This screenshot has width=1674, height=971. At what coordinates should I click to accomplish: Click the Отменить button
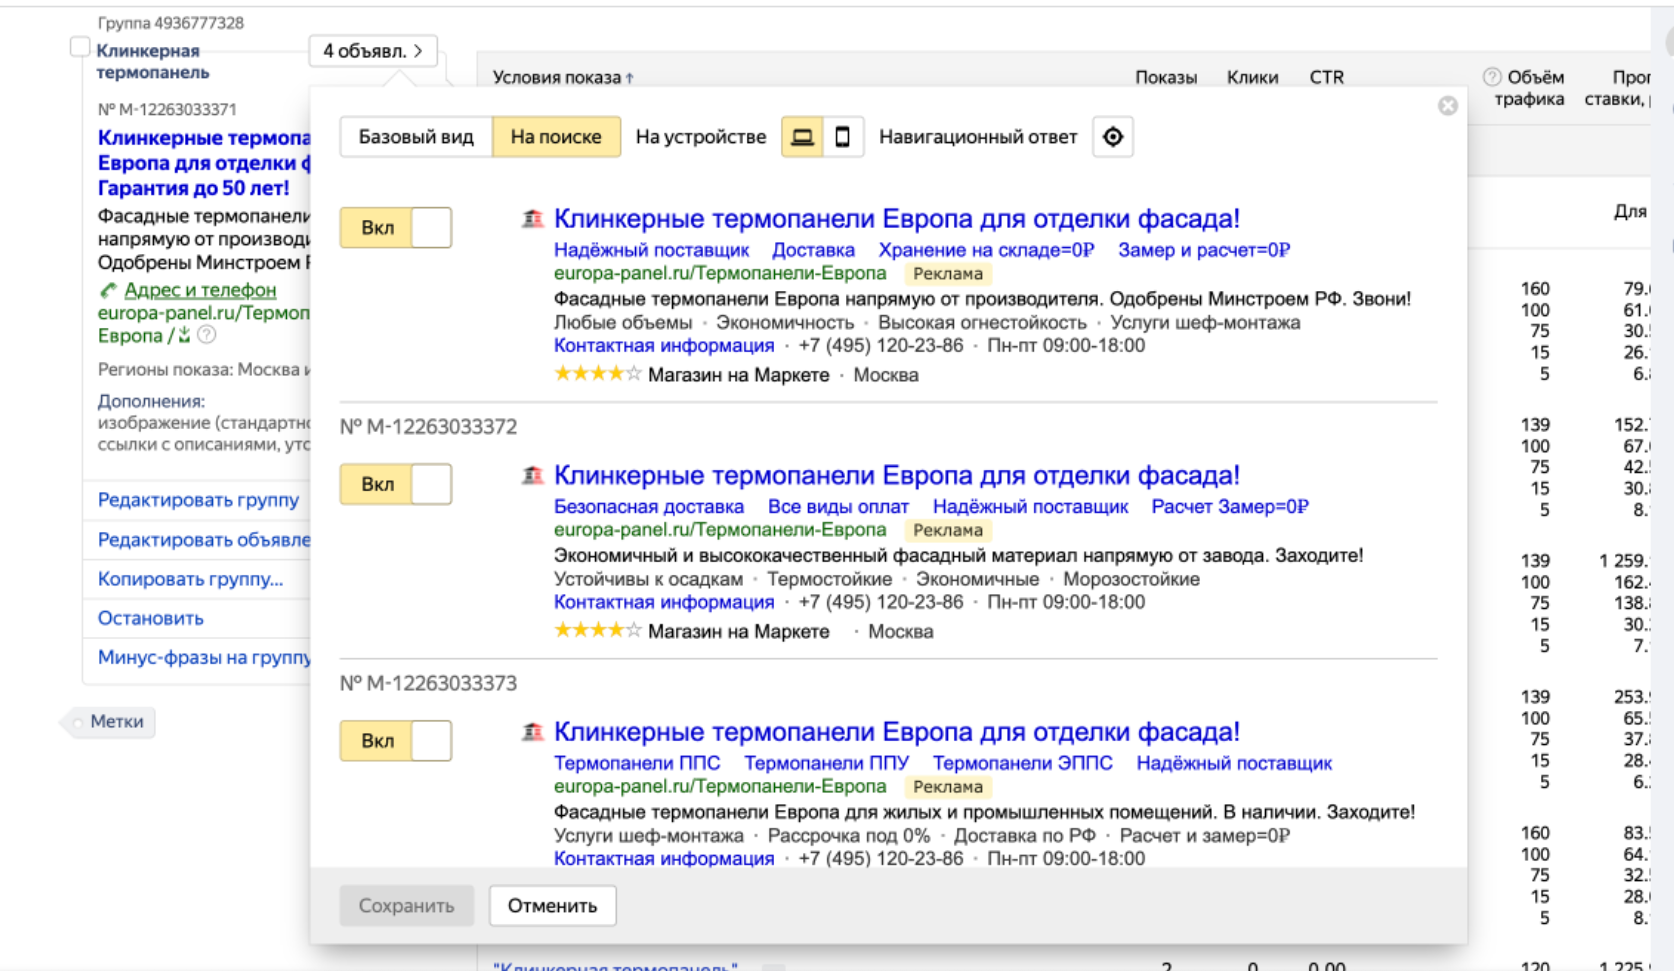coord(552,906)
